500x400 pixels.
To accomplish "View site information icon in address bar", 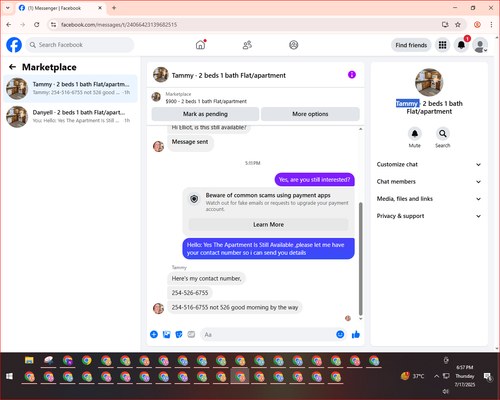I will pyautogui.click(x=54, y=24).
